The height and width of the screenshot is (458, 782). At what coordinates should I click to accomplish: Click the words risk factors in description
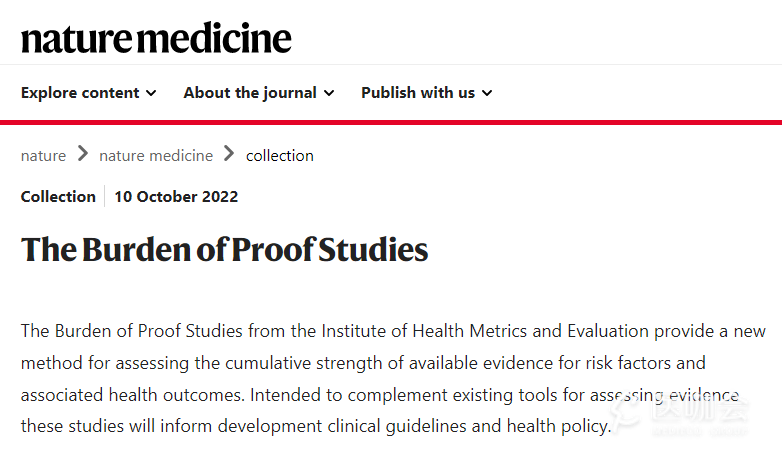(653, 362)
